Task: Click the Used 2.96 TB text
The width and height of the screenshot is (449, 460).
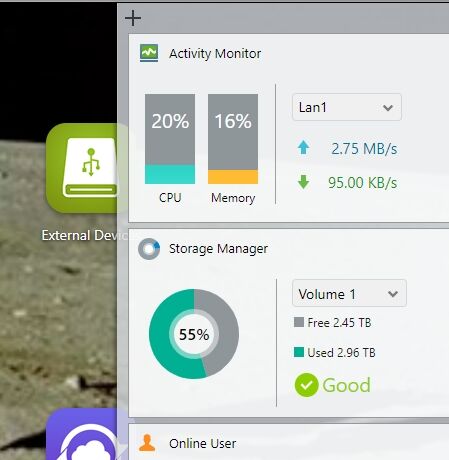Action: 341,353
